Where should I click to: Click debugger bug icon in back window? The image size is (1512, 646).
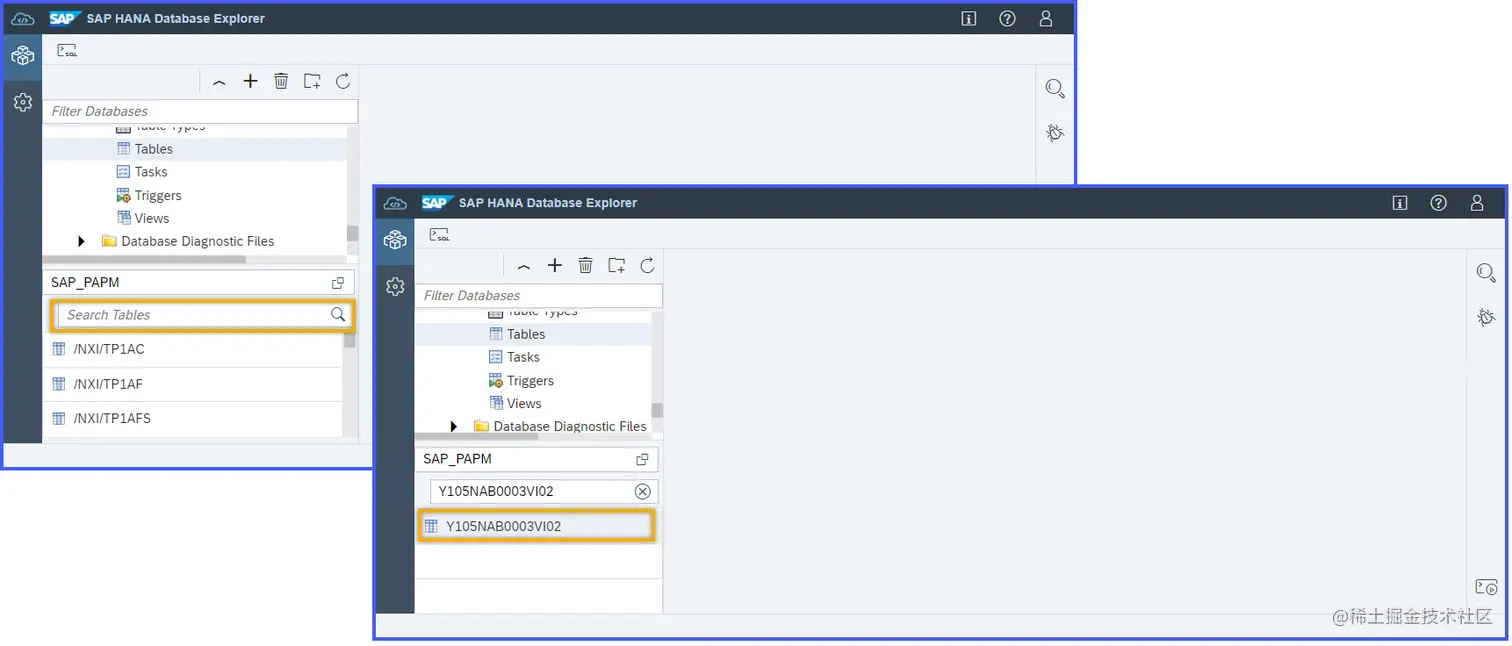click(x=1054, y=132)
